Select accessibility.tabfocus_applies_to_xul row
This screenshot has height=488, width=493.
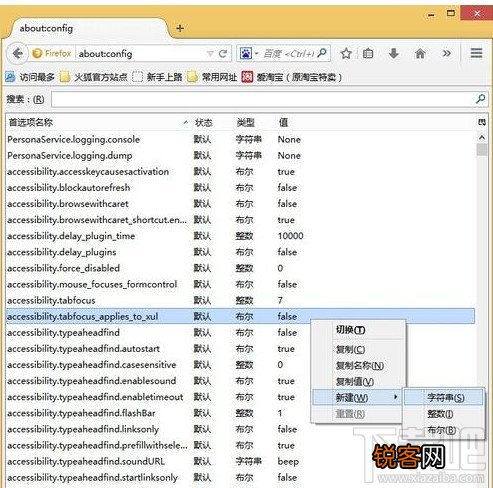240,316
